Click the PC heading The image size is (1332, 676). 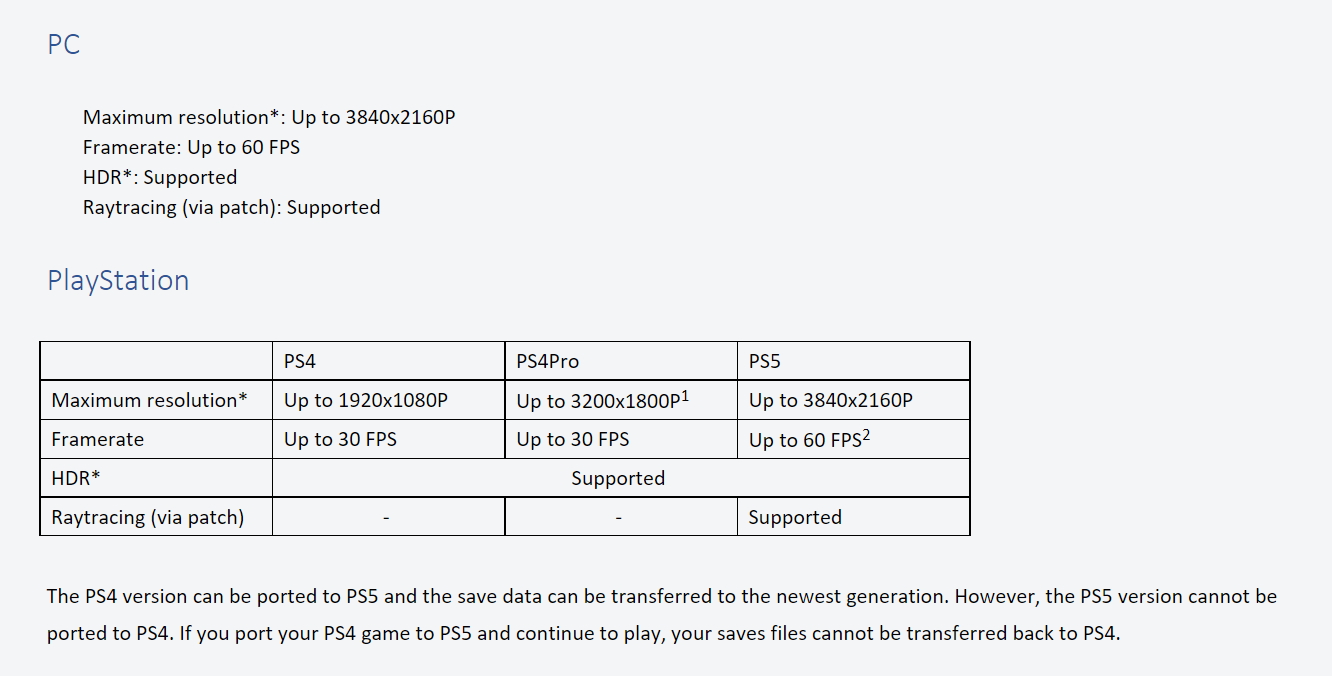click(x=63, y=45)
